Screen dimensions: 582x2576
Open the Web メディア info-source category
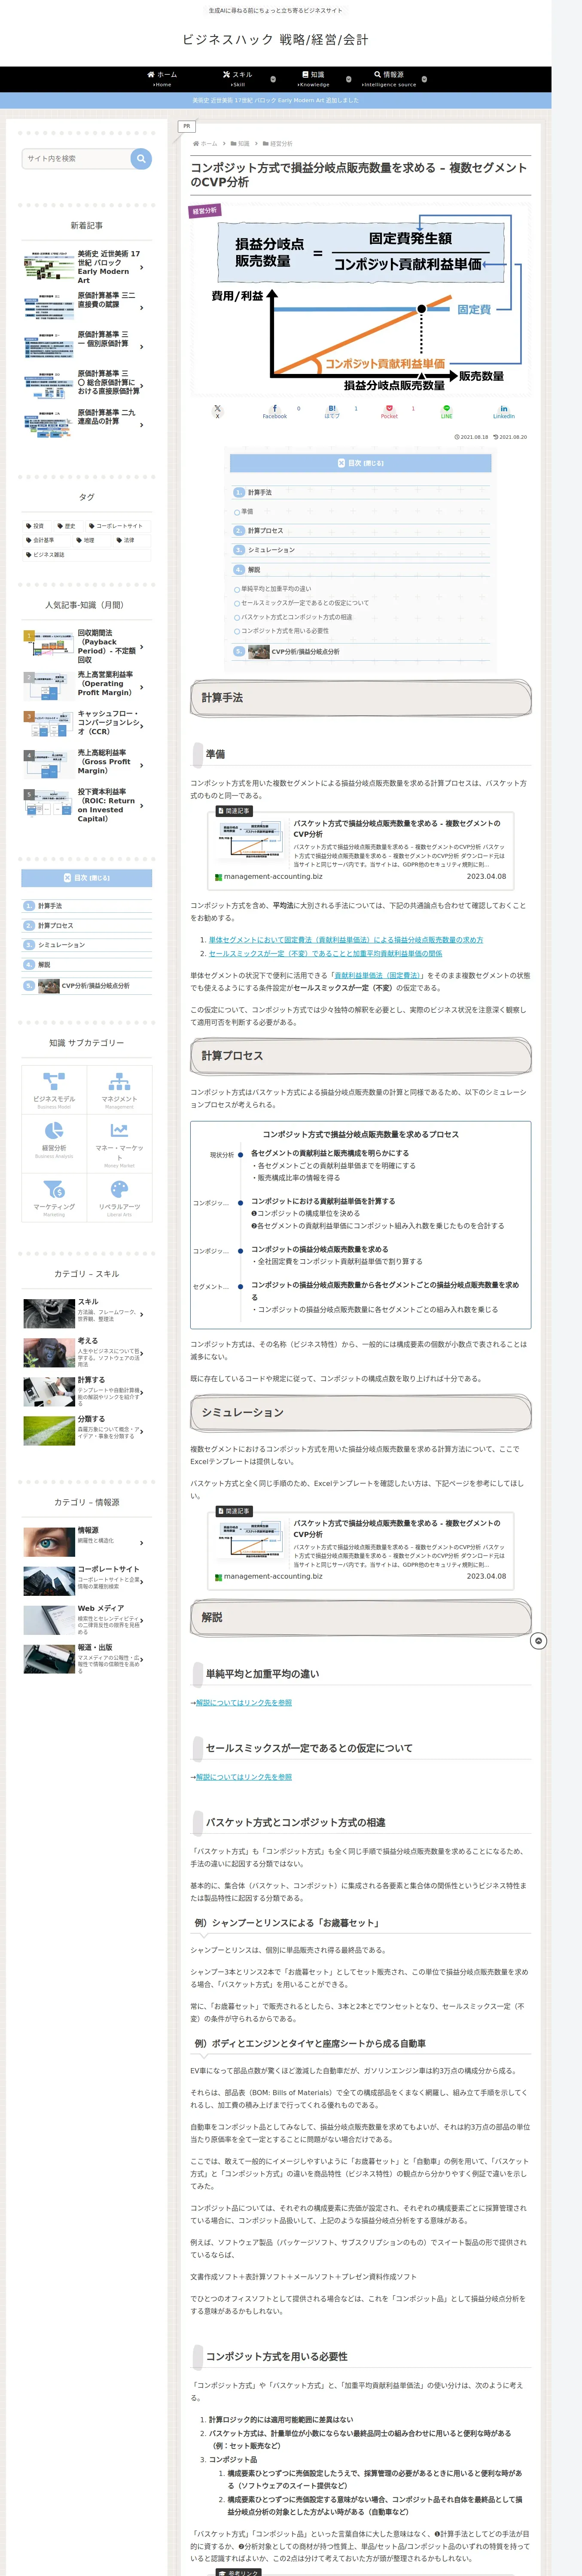87,1620
